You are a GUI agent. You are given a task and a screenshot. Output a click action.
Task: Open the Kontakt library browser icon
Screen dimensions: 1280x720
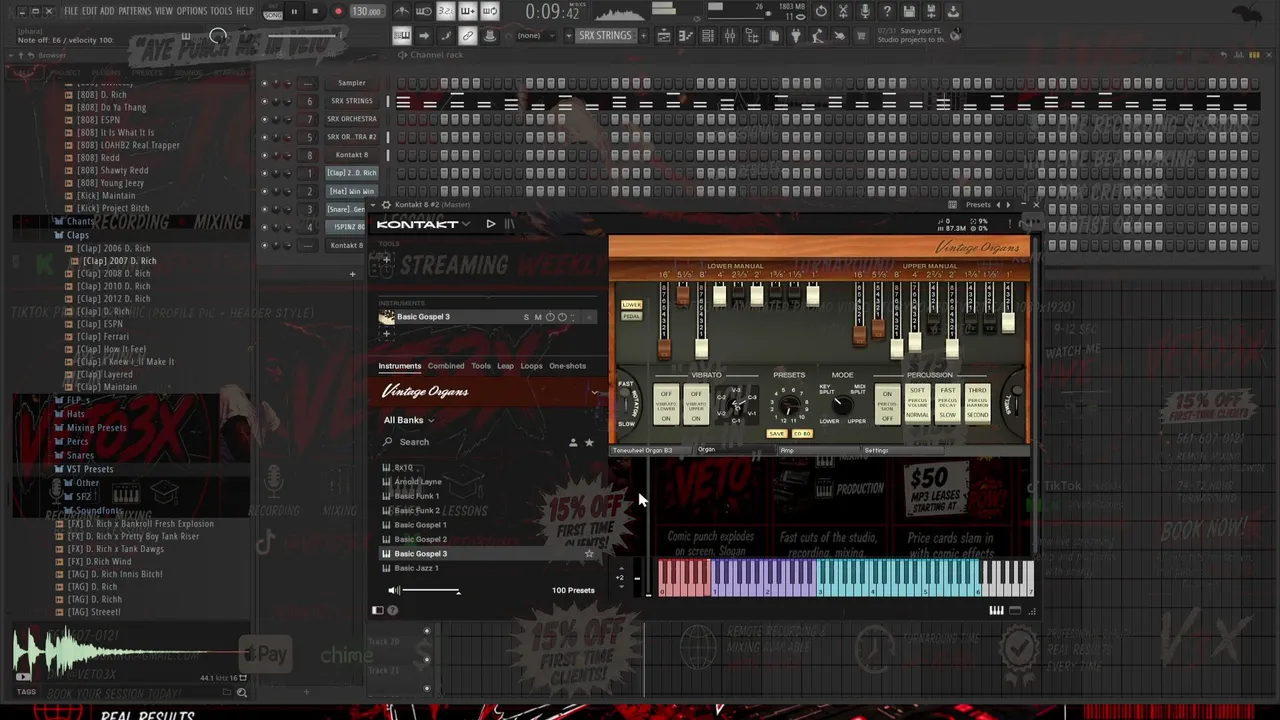[x=510, y=224]
